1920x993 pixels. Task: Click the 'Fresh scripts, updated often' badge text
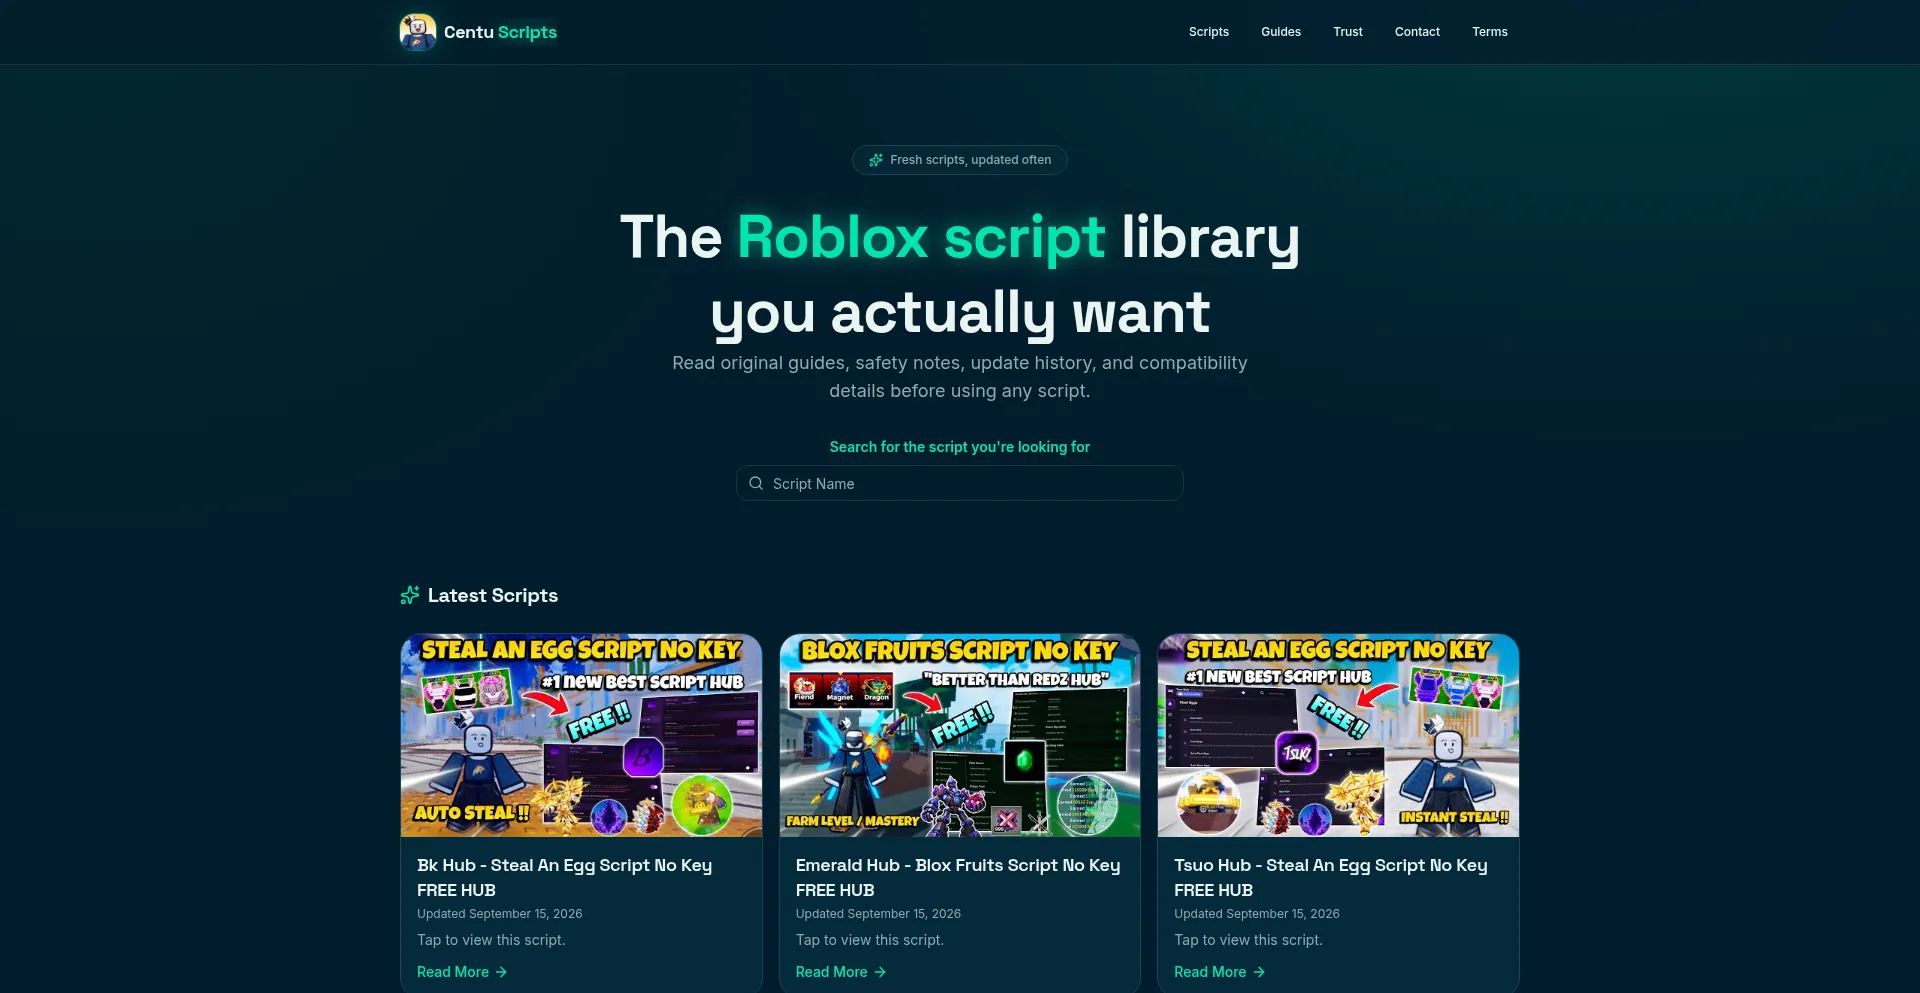point(970,160)
